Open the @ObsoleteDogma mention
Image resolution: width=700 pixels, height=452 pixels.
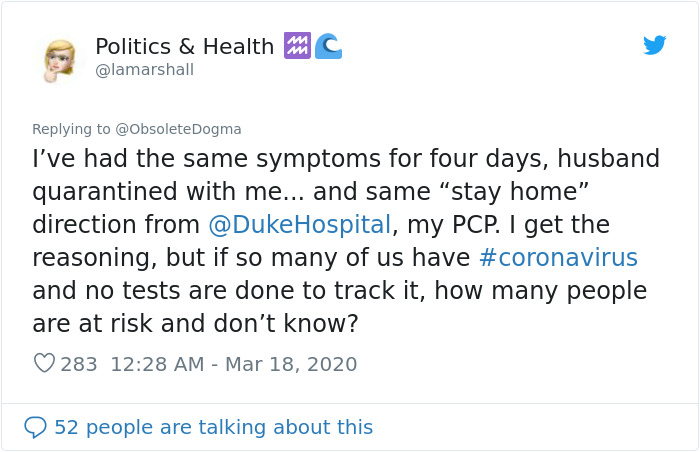pyautogui.click(x=179, y=129)
